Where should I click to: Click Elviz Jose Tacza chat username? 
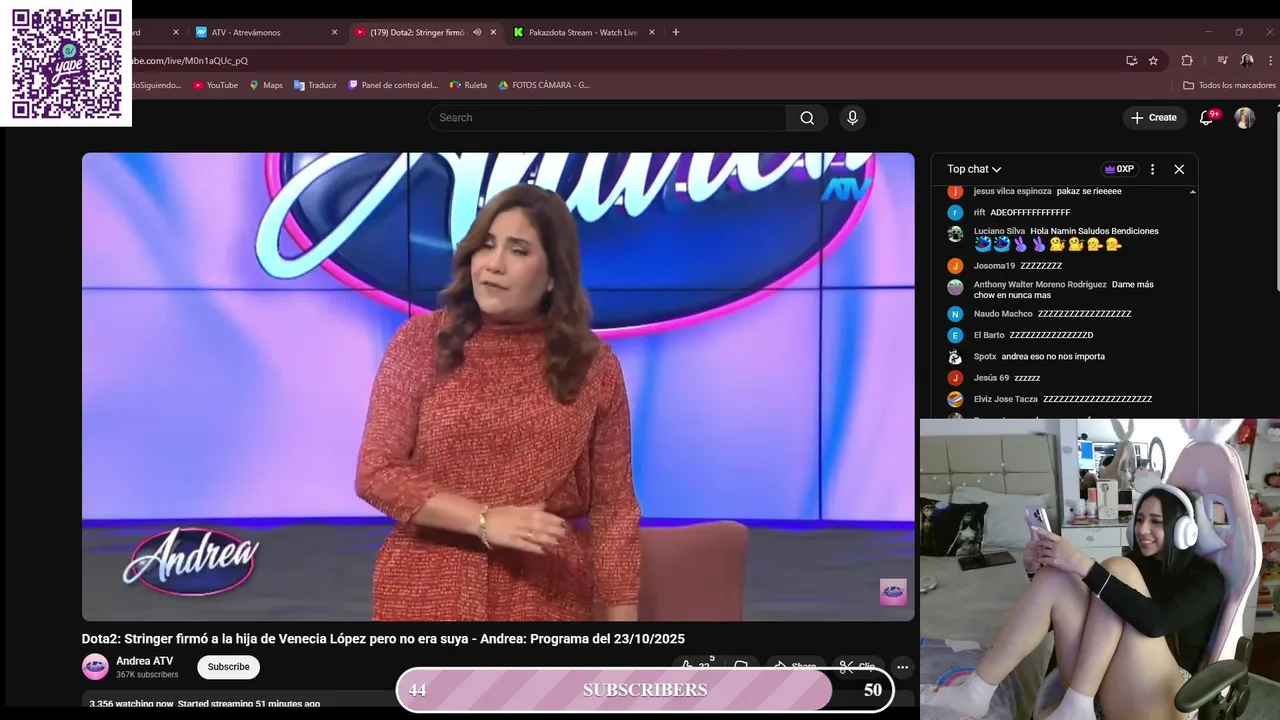pyautogui.click(x=1006, y=399)
